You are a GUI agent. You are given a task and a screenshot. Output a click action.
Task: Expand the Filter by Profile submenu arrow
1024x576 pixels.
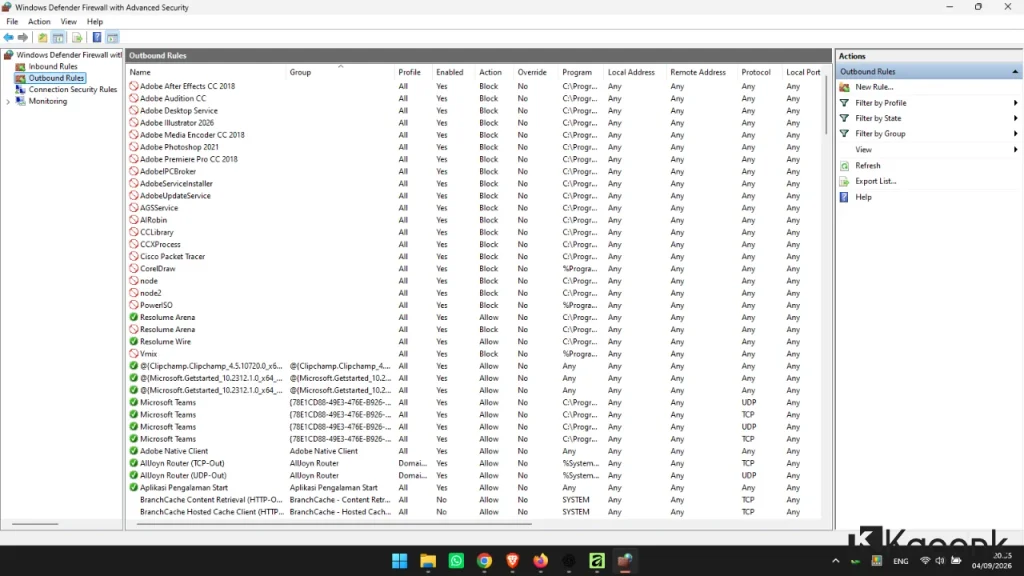[1016, 103]
